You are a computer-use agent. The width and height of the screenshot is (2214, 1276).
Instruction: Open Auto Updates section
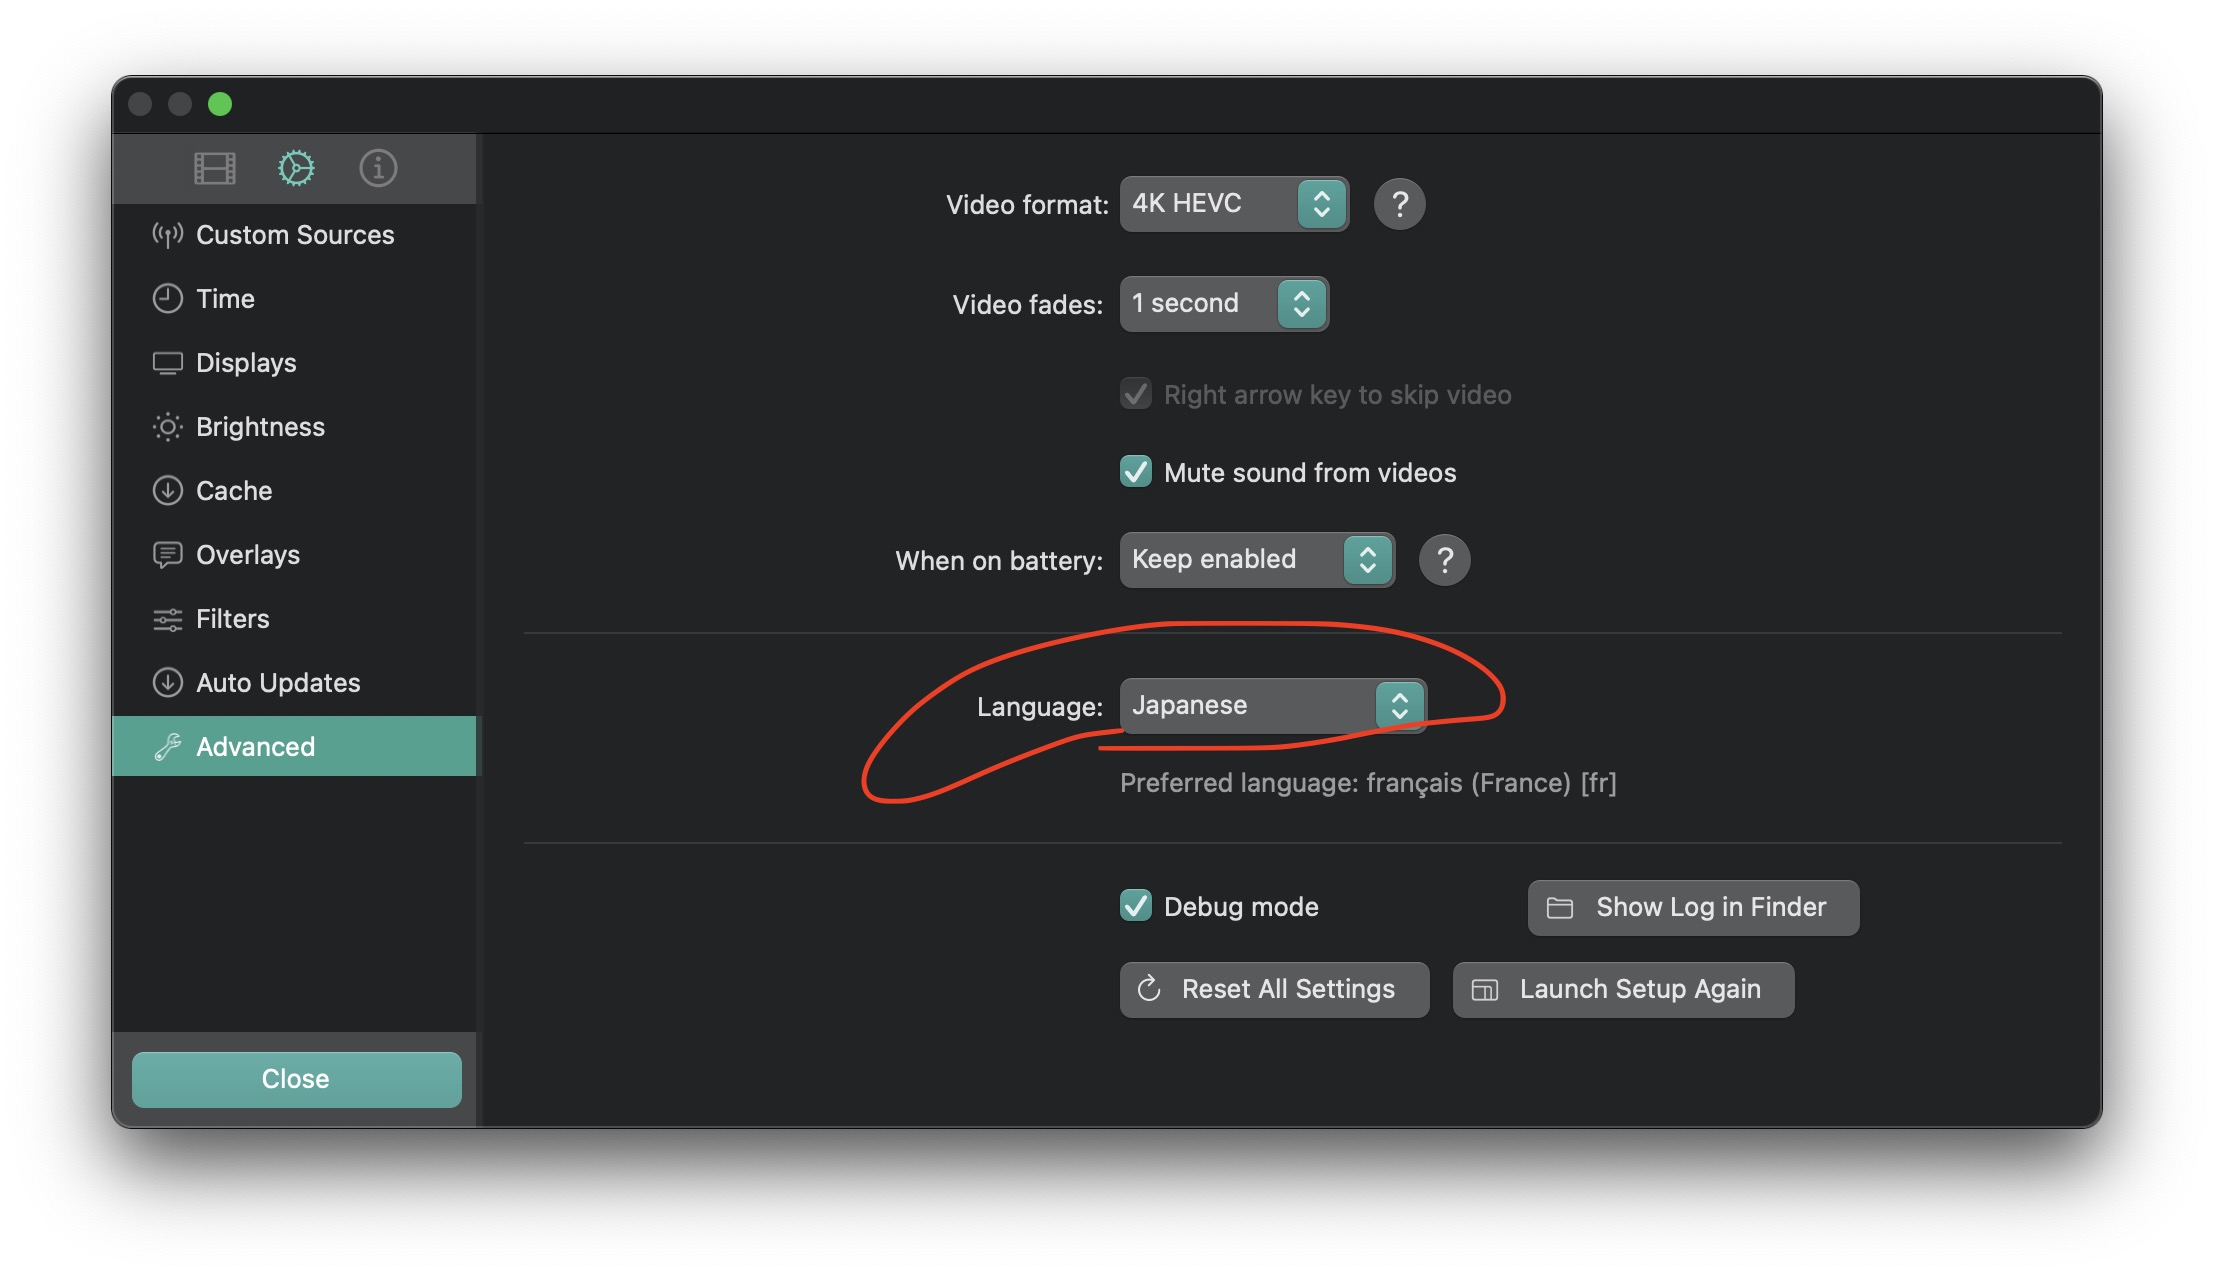tap(295, 683)
